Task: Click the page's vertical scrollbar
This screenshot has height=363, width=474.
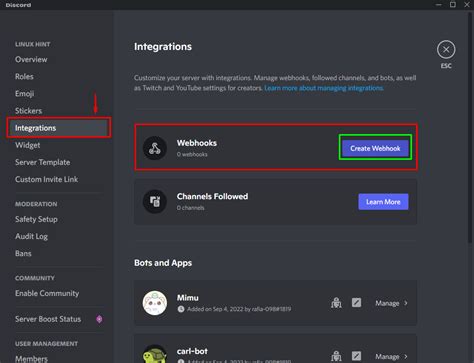Action: click(471, 127)
